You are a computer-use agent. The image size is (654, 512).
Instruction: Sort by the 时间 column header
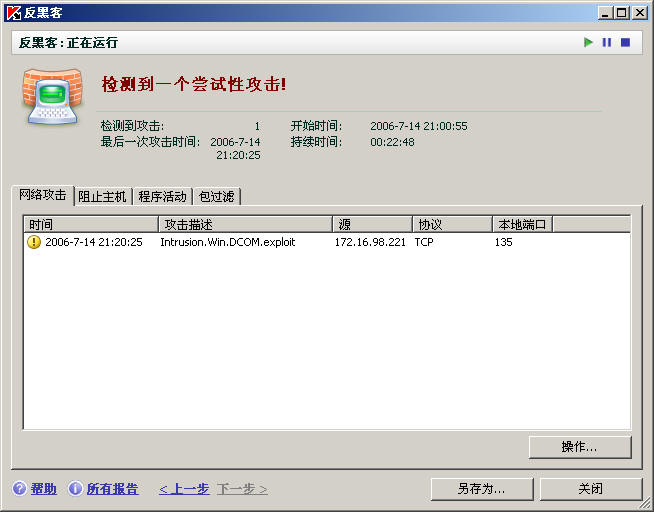91,224
